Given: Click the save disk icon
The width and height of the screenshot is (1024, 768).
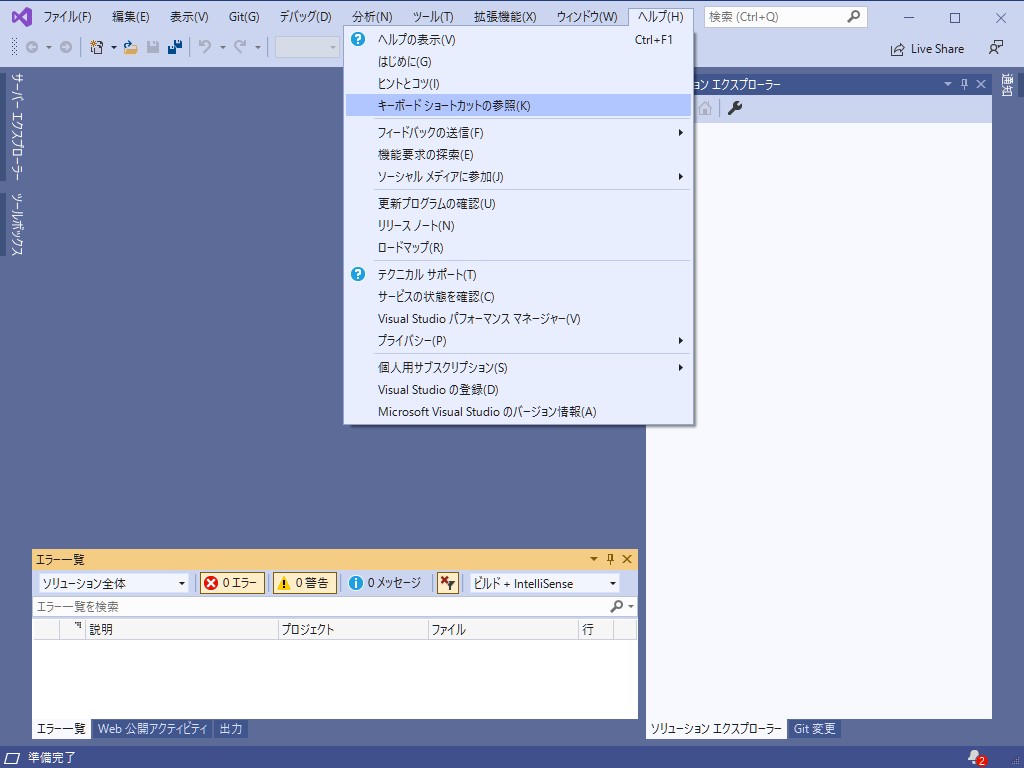Looking at the screenshot, I should tap(153, 47).
